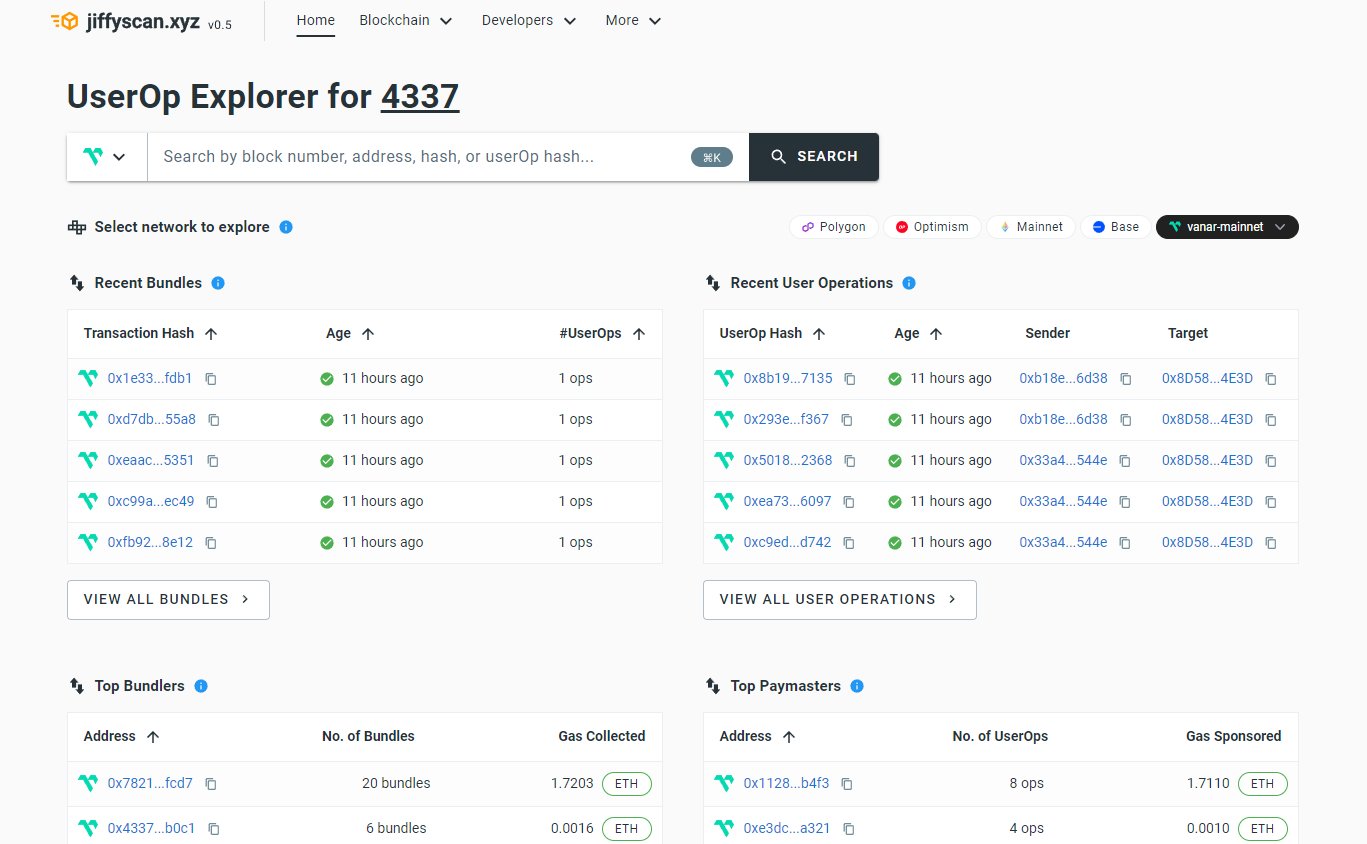Screen dimensions: 1367x844
Task: Click '8 ops' paymaster cell
Action: pos(1026,784)
